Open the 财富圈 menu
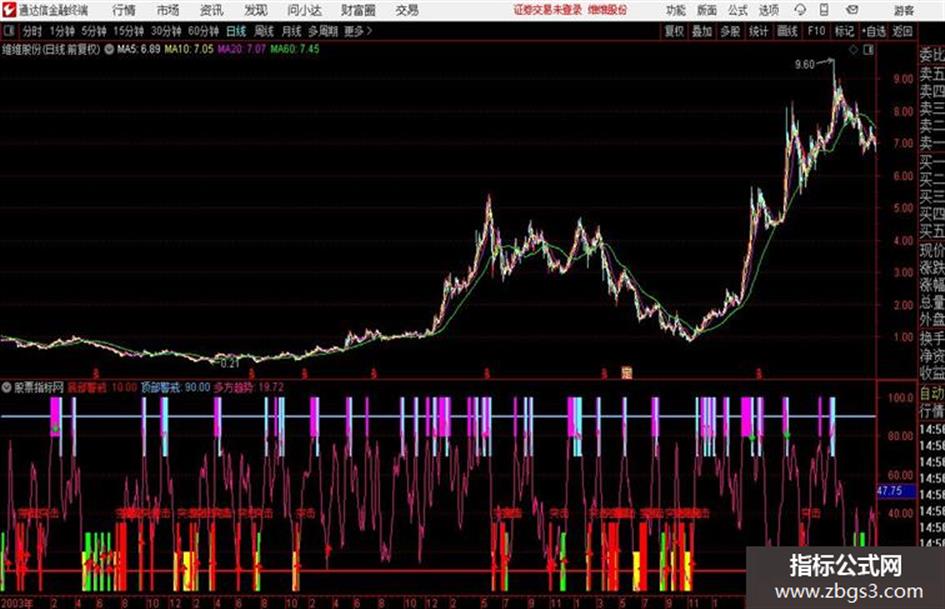945x609 pixels. [x=358, y=10]
